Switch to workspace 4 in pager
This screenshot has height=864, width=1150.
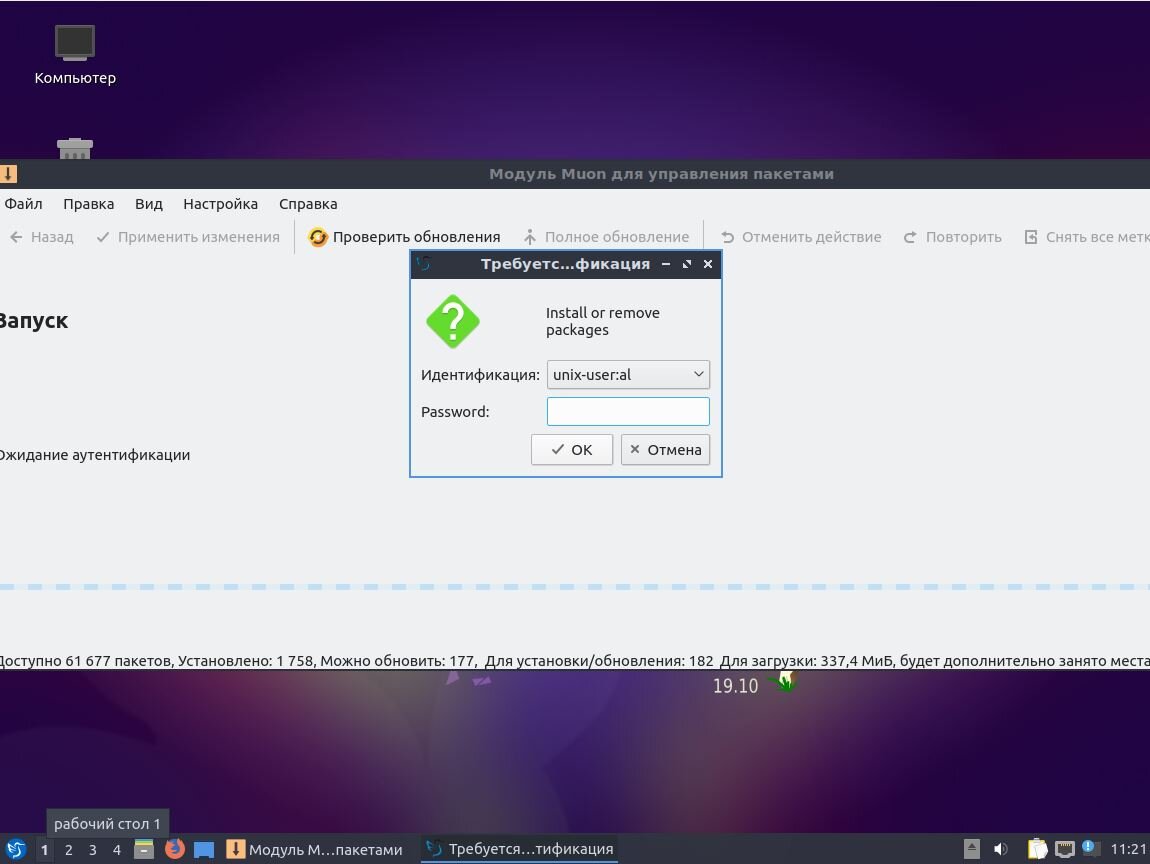(x=117, y=849)
